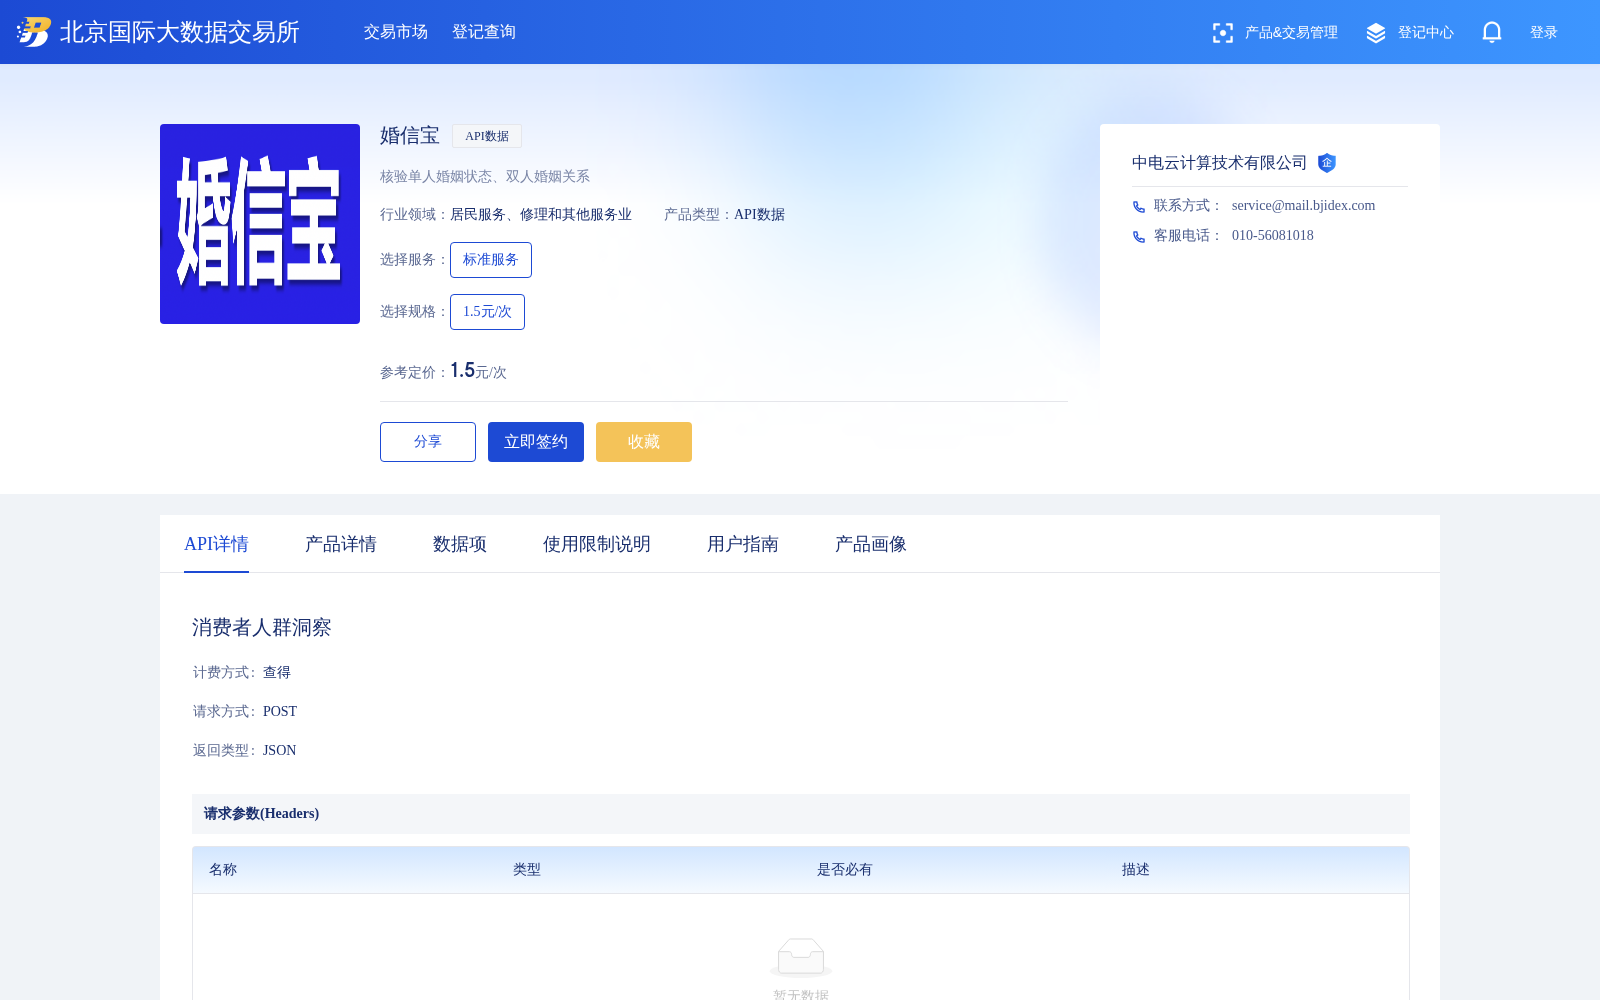Click the 登录 link
Screen dimensions: 1600x1000
[x=1544, y=33]
